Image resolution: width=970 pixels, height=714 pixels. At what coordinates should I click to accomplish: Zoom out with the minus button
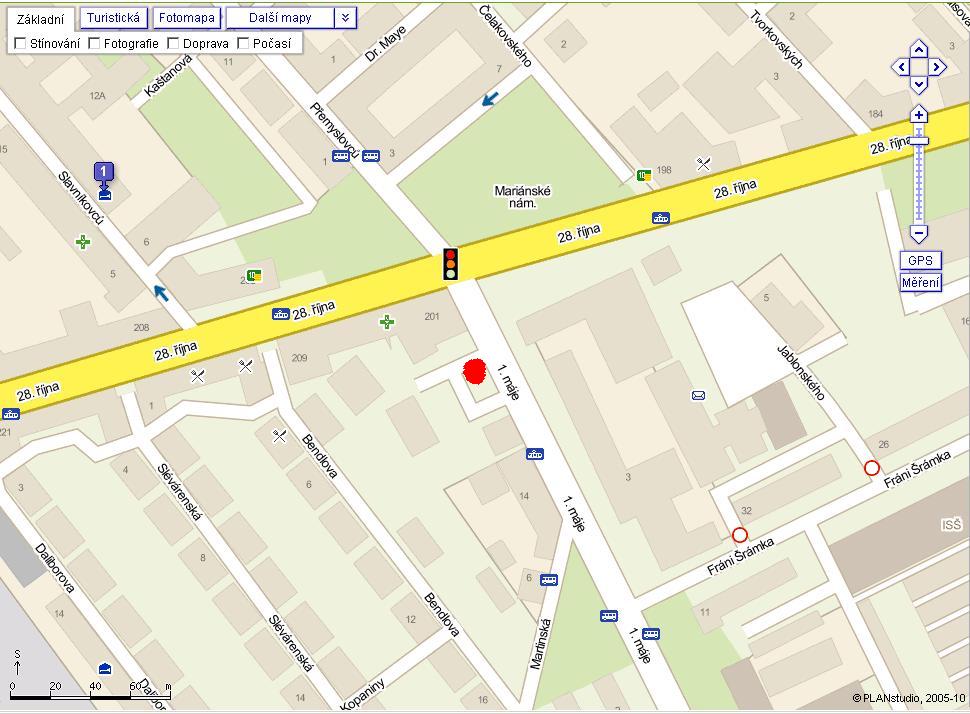[919, 234]
